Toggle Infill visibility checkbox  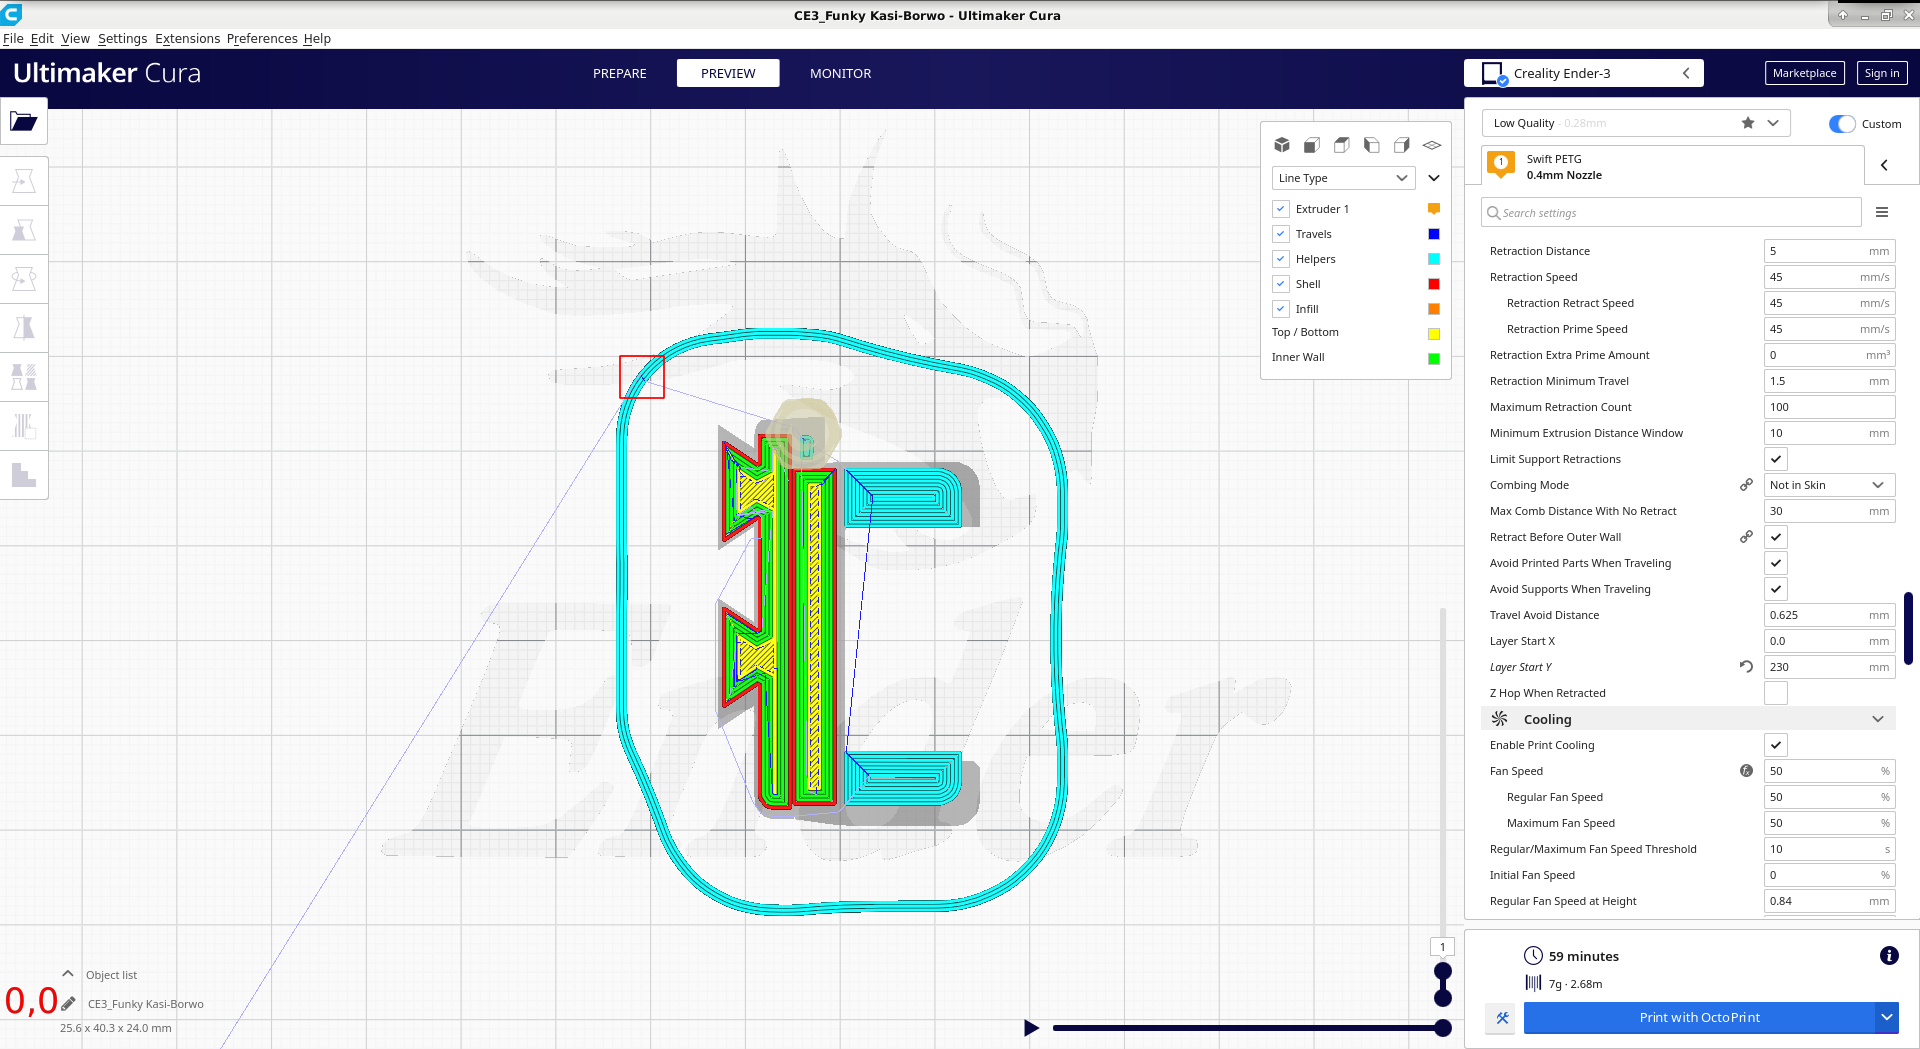tap(1281, 309)
